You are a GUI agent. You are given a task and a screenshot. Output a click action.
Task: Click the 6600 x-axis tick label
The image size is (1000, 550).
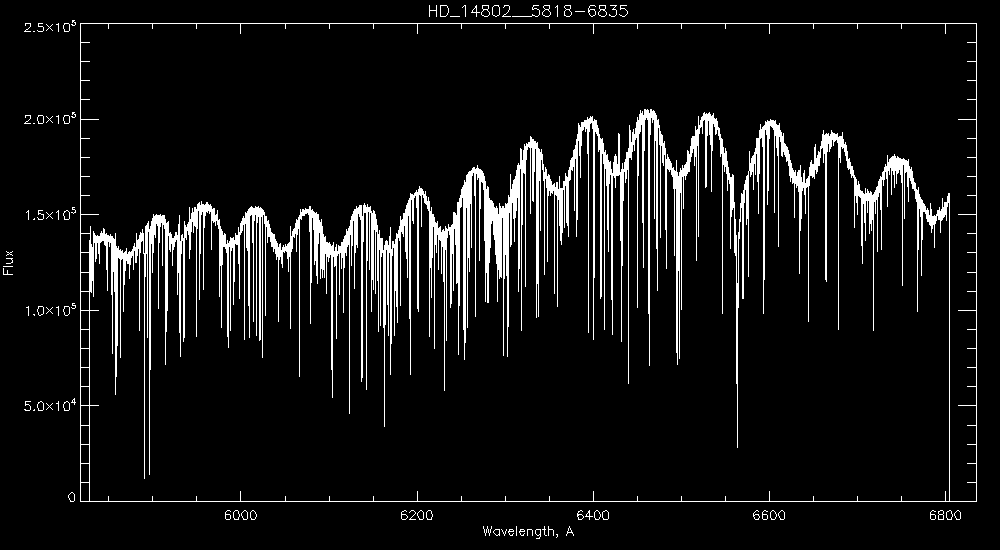click(x=770, y=515)
